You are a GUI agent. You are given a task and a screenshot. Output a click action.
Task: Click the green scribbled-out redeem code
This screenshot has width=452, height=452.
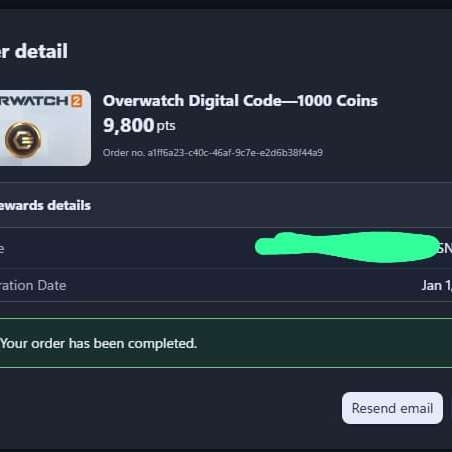[x=347, y=247]
